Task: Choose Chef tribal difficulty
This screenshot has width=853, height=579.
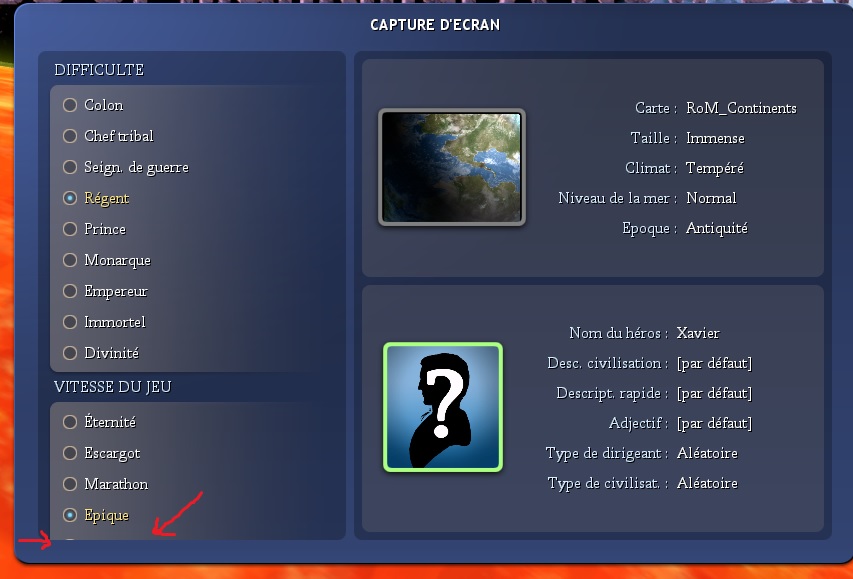Action: (x=70, y=136)
